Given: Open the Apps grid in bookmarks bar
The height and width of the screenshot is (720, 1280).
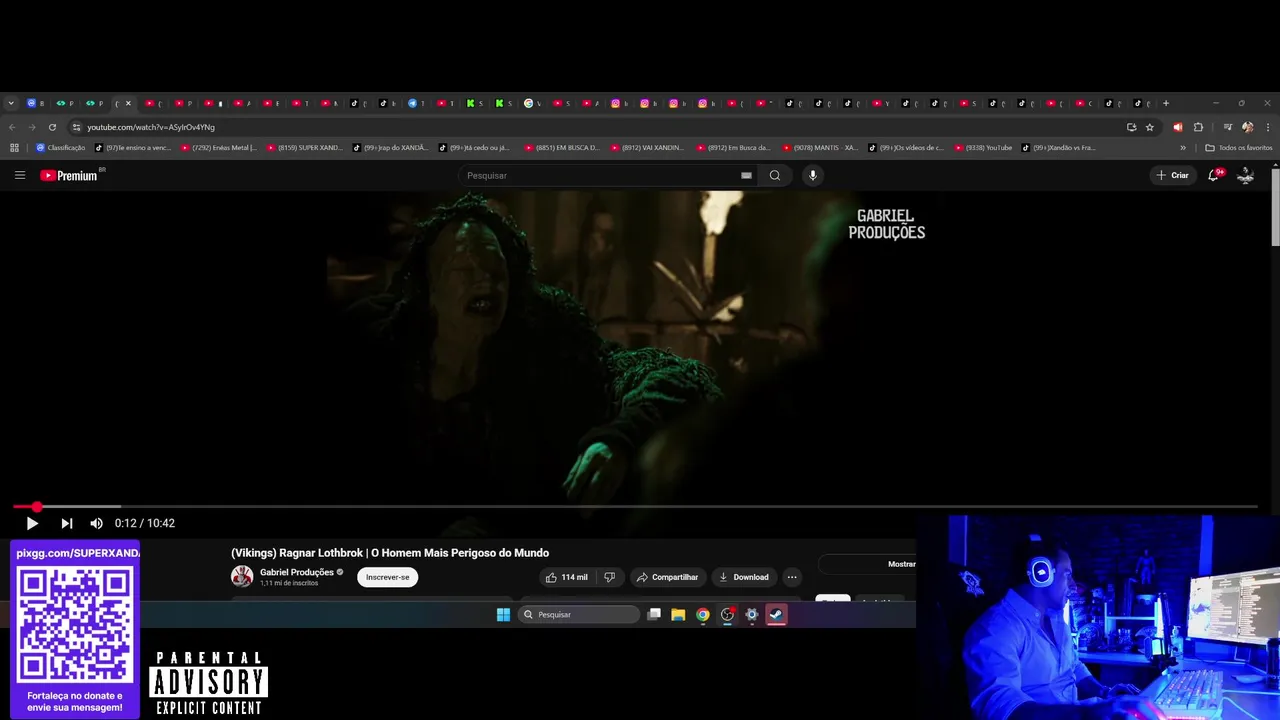Looking at the screenshot, I should coord(14,148).
